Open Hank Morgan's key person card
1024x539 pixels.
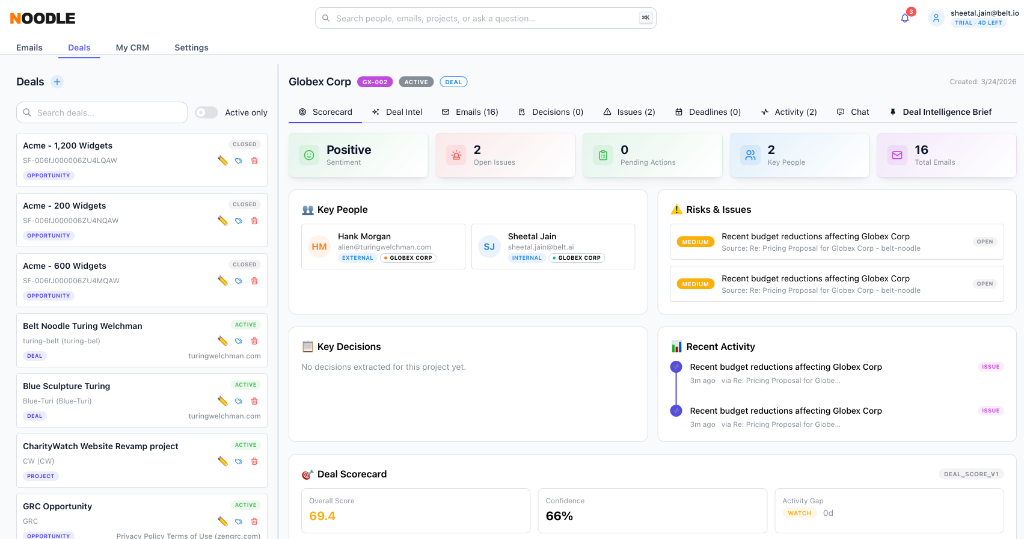pyautogui.click(x=383, y=246)
